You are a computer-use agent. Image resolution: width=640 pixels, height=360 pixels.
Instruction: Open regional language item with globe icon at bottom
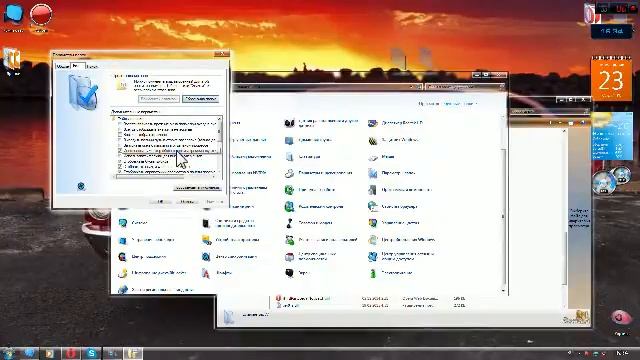(155, 289)
